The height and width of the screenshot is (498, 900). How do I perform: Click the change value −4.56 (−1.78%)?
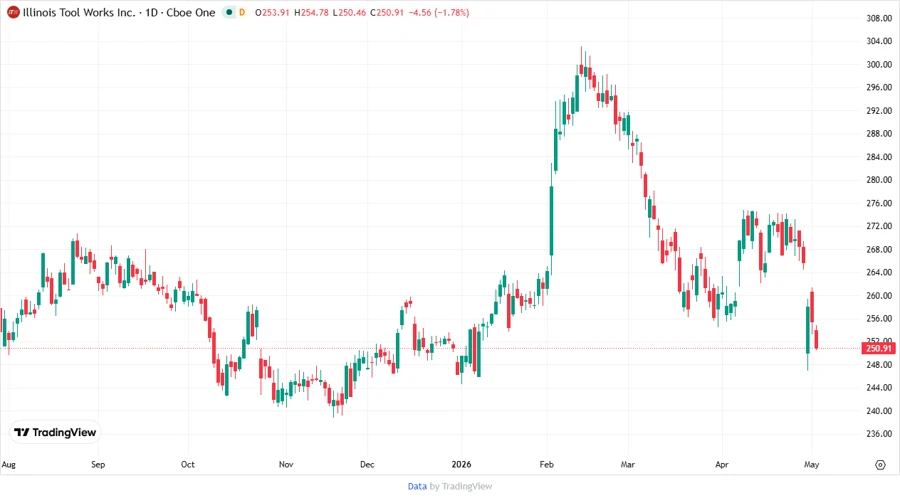pyautogui.click(x=439, y=12)
